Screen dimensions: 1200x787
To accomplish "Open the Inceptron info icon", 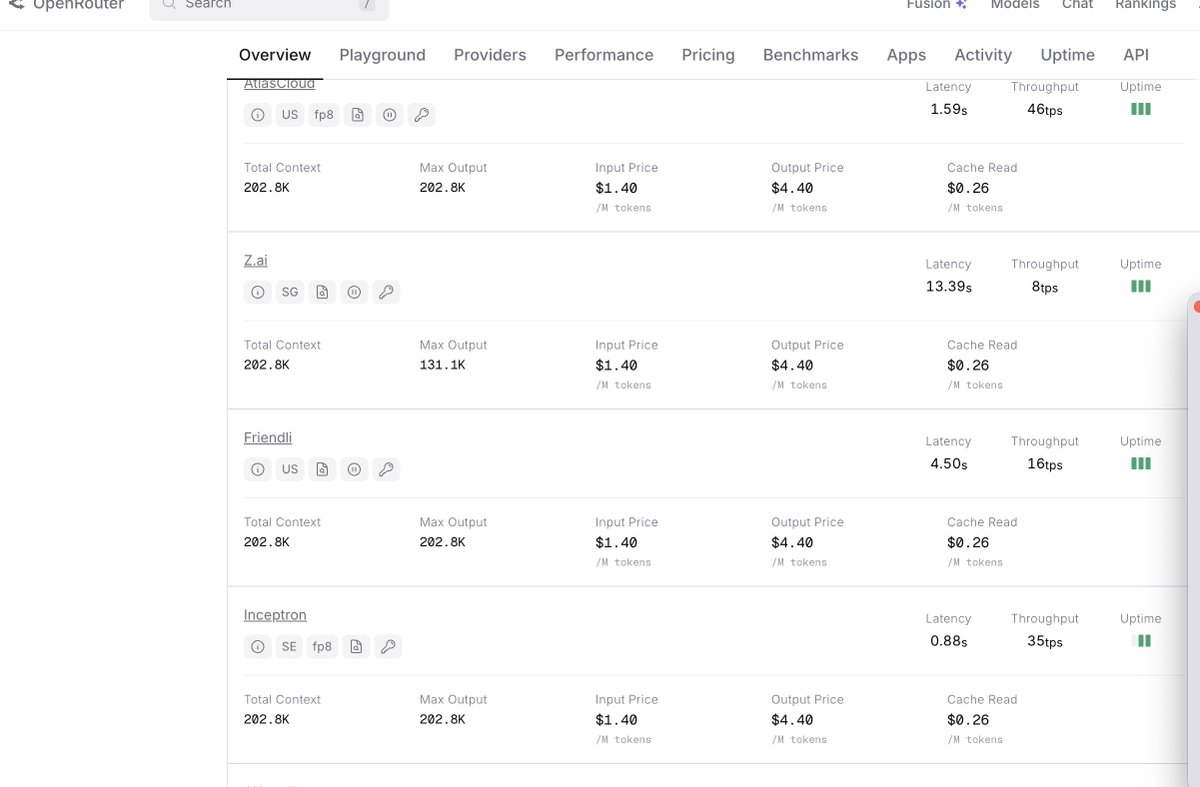I will click(x=258, y=647).
